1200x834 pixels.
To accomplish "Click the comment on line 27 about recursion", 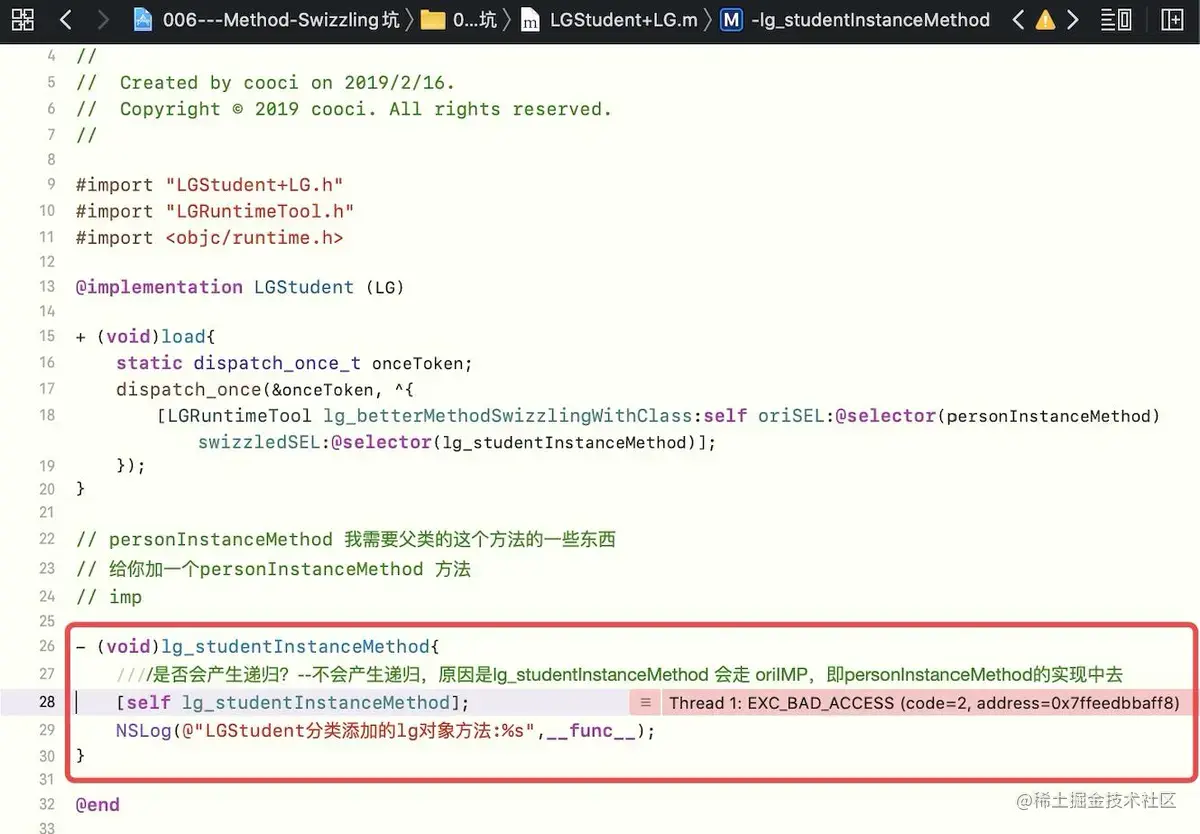I will click(620, 674).
